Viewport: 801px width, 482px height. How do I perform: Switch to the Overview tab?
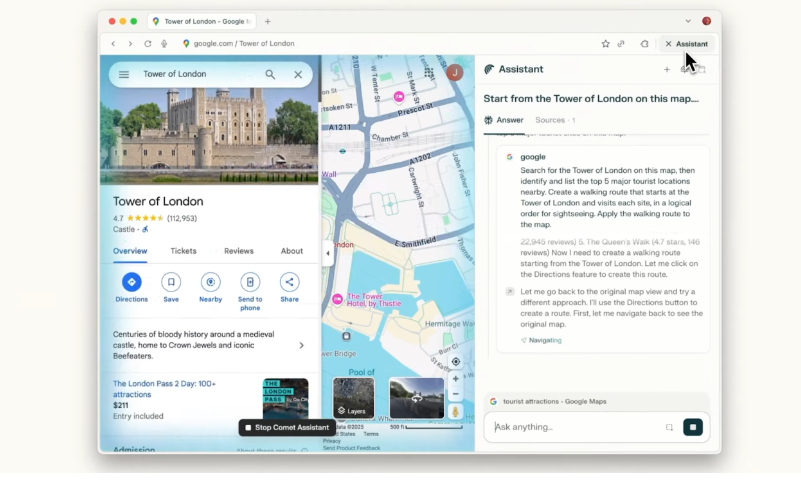point(130,251)
